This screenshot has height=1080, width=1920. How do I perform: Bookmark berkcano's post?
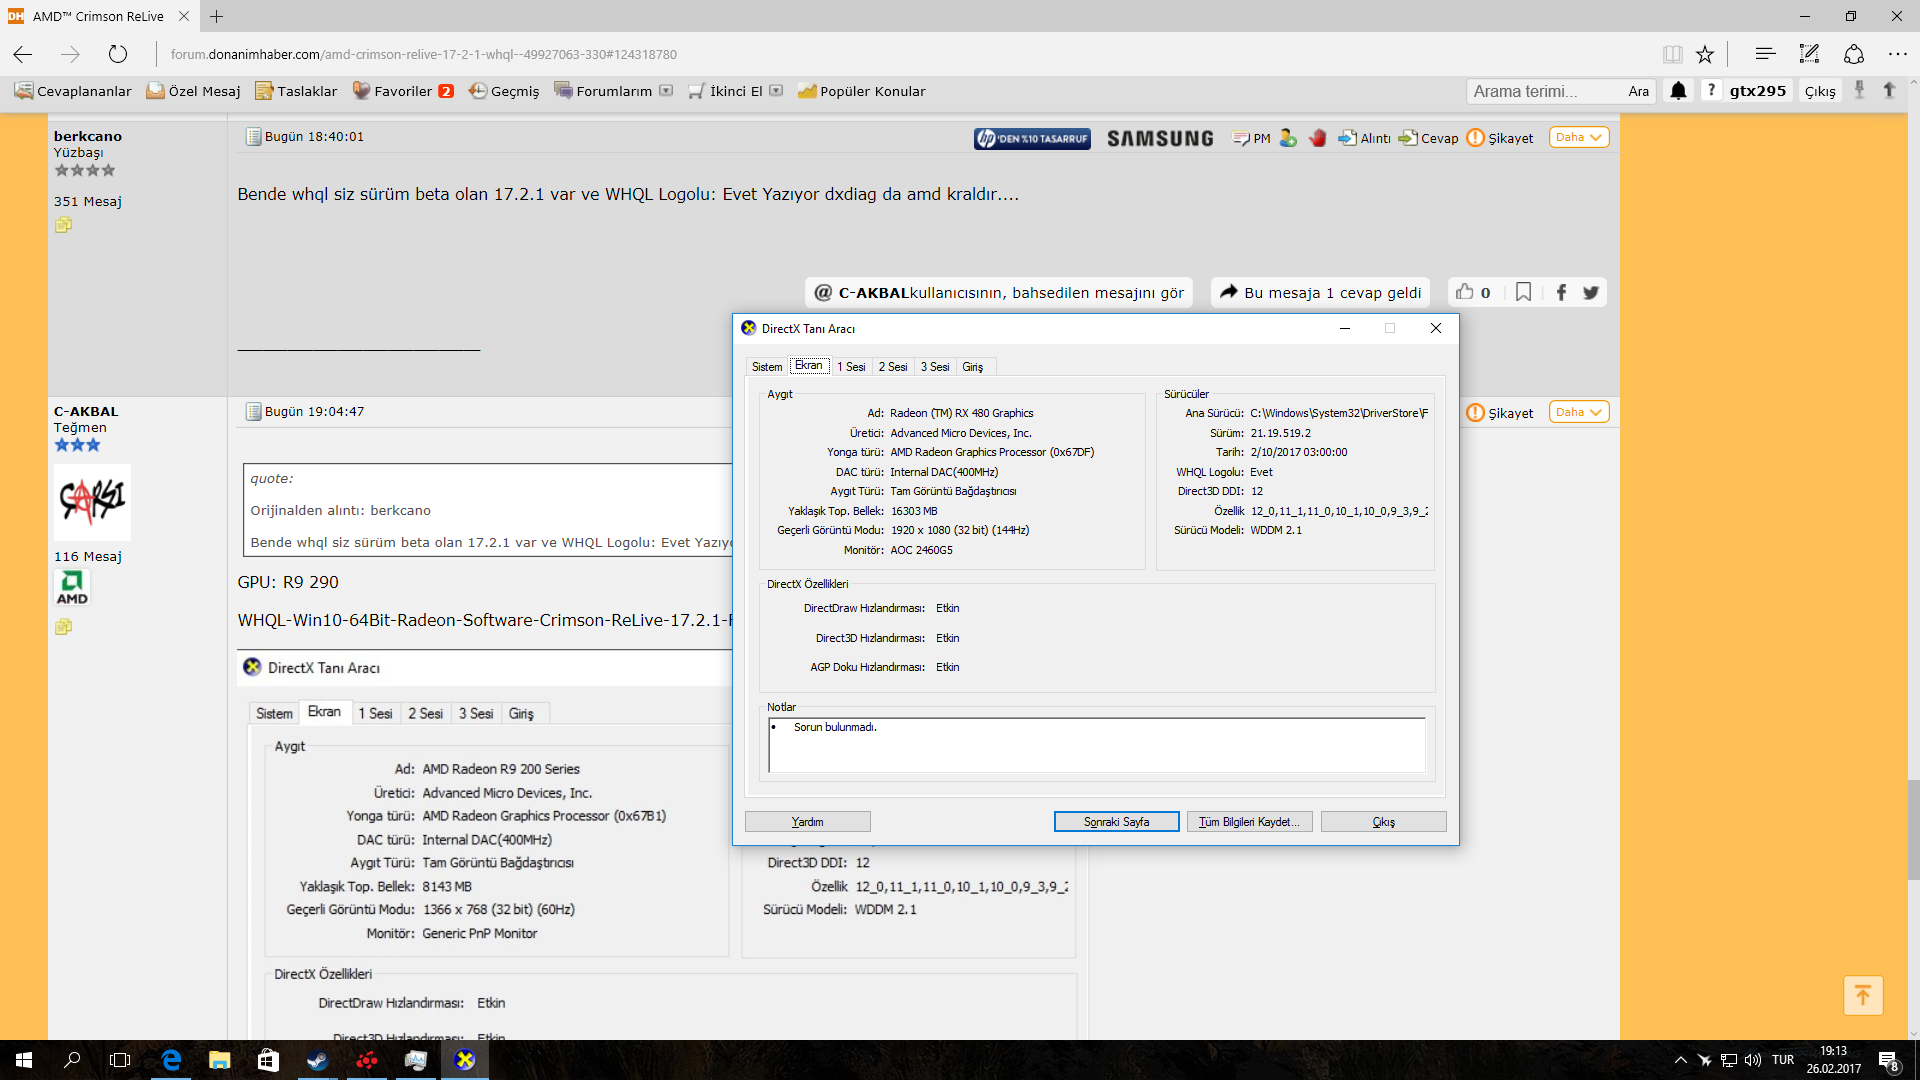(1523, 292)
